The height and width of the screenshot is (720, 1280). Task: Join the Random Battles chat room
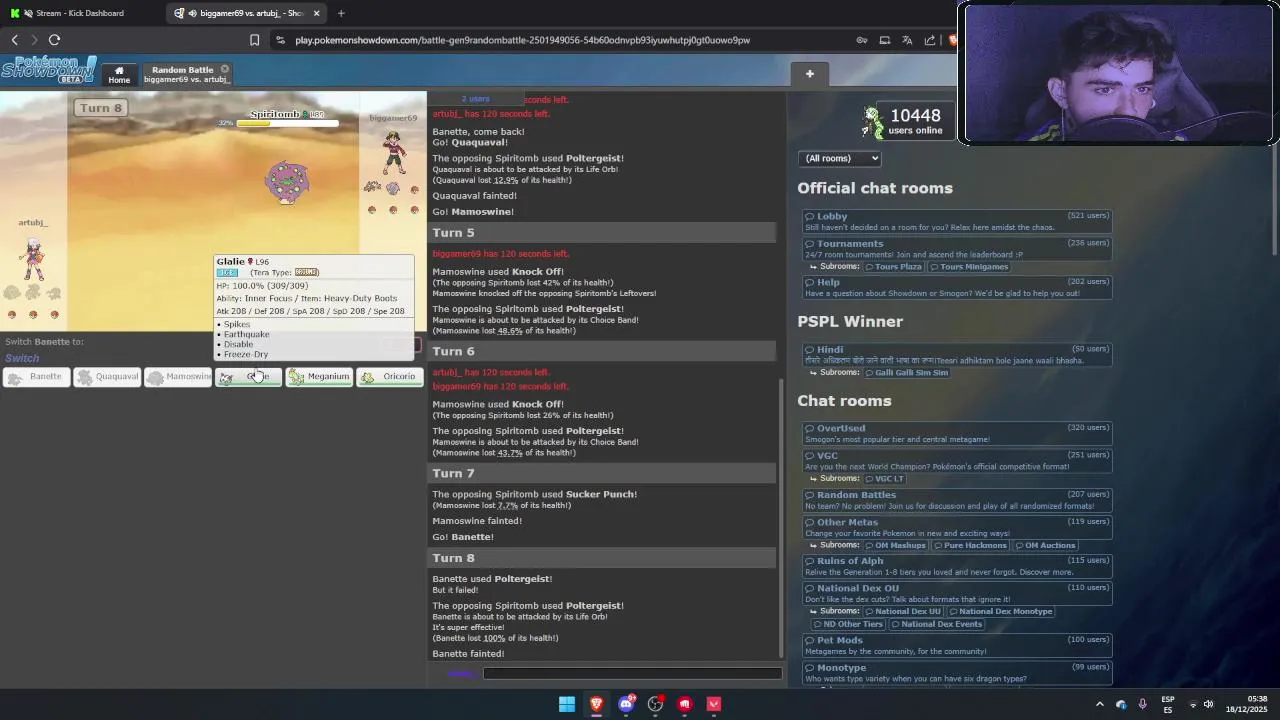(x=958, y=500)
